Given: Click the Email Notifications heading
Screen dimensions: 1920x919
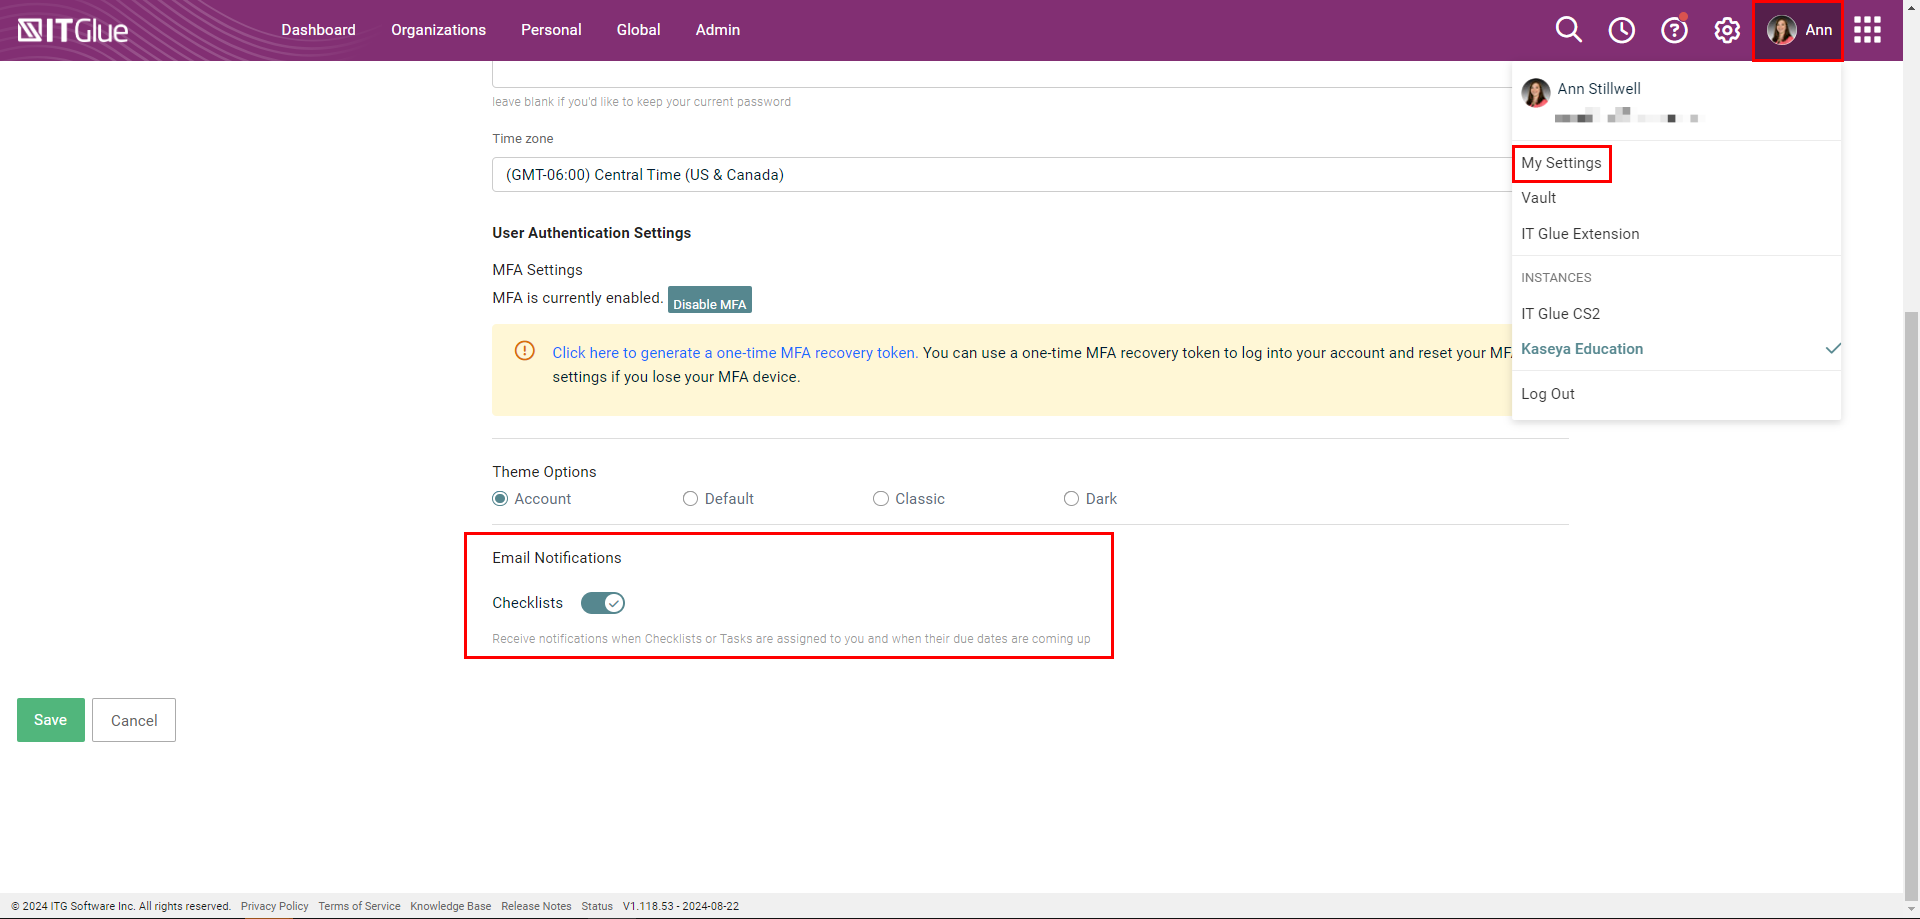Looking at the screenshot, I should point(557,558).
